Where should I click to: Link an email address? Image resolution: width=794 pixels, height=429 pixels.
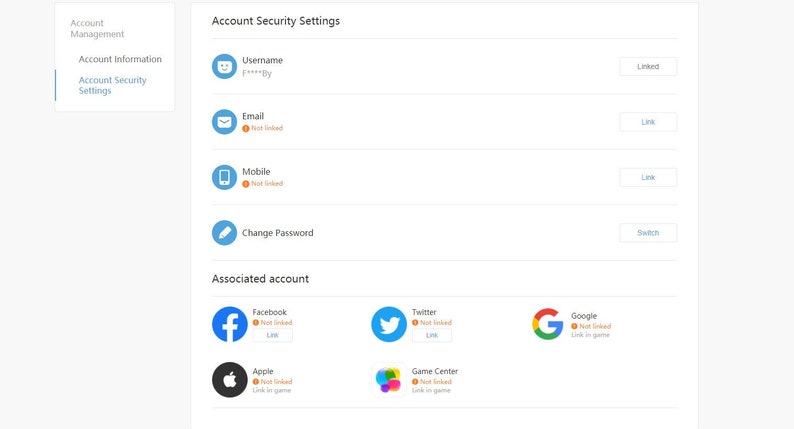(648, 122)
